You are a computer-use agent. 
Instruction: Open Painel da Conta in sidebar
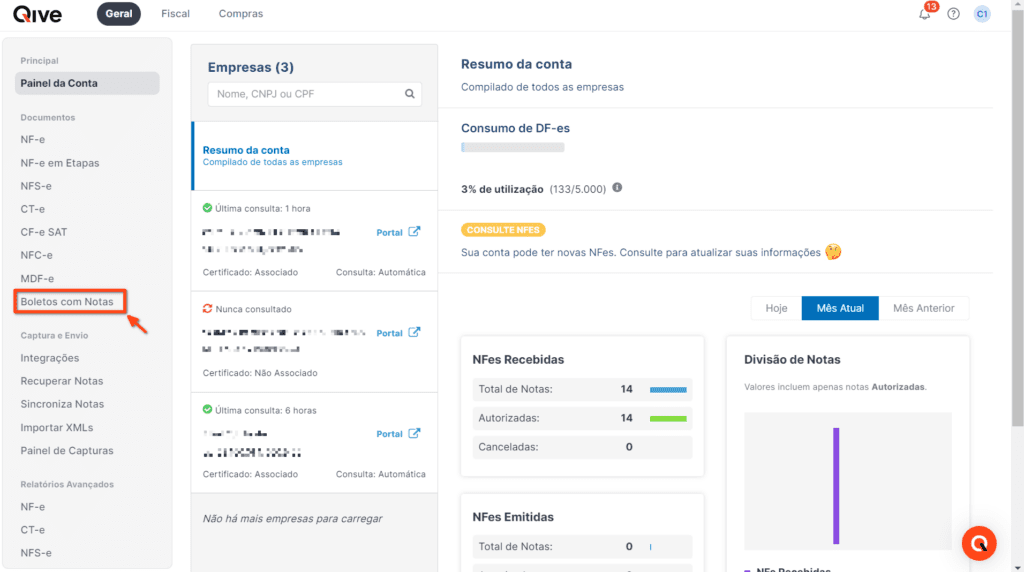87,83
